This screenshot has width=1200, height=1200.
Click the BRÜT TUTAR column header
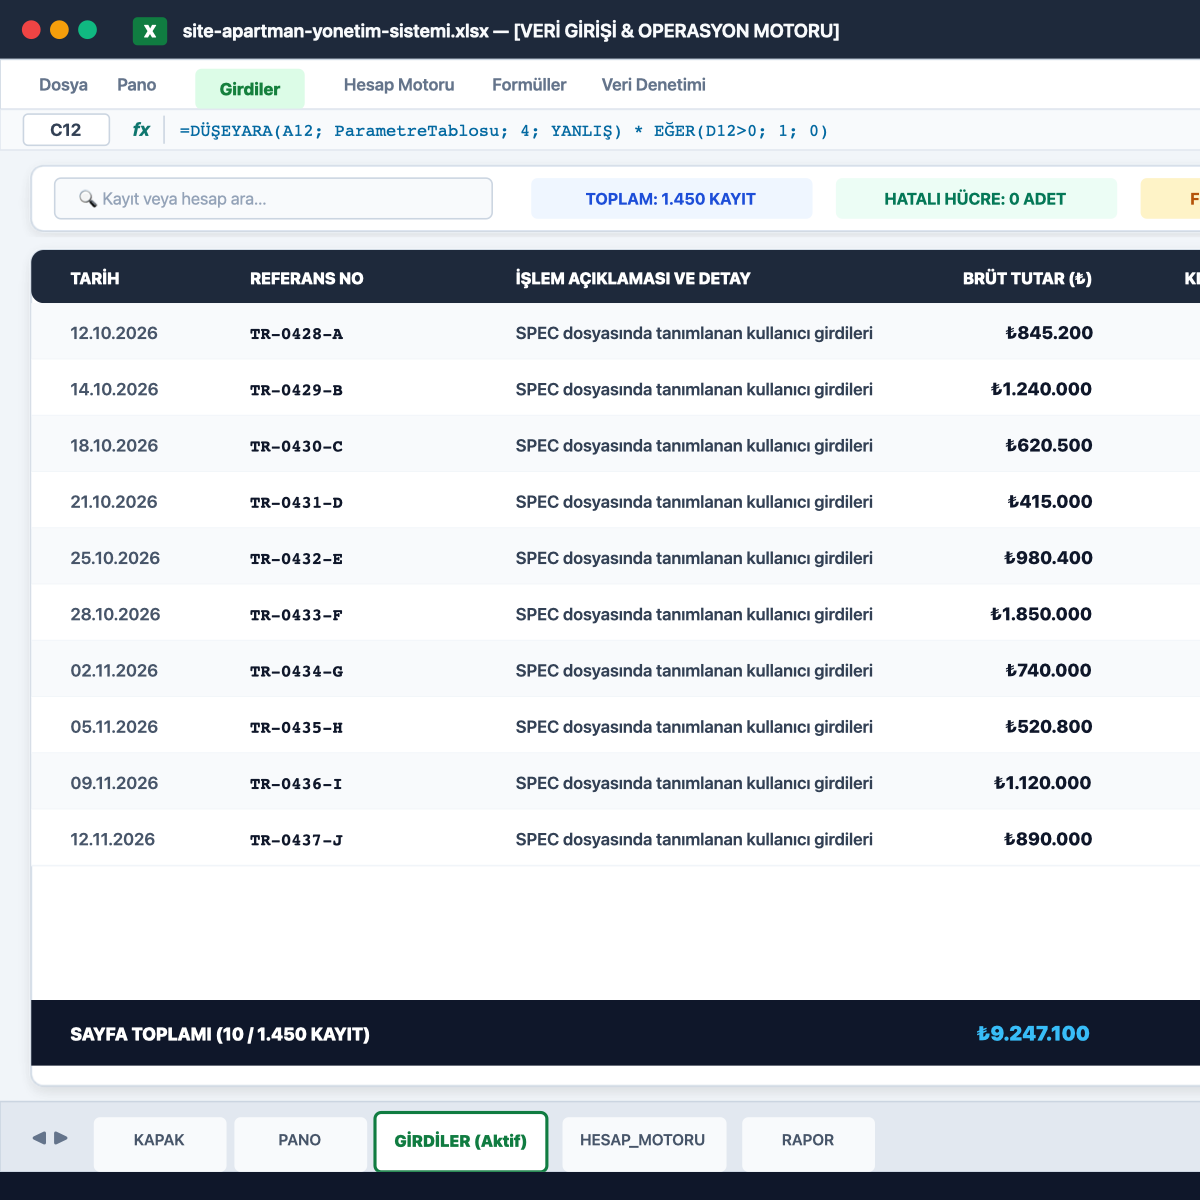click(1027, 278)
